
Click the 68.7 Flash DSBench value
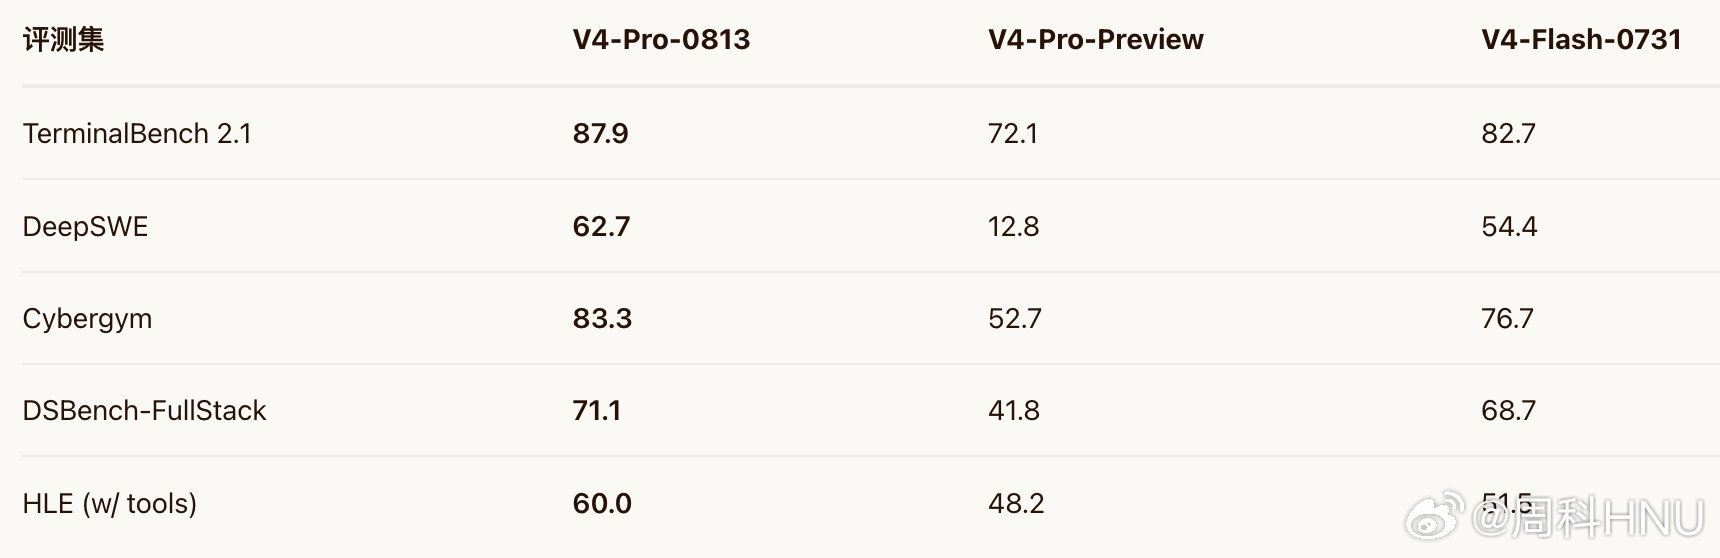1508,411
